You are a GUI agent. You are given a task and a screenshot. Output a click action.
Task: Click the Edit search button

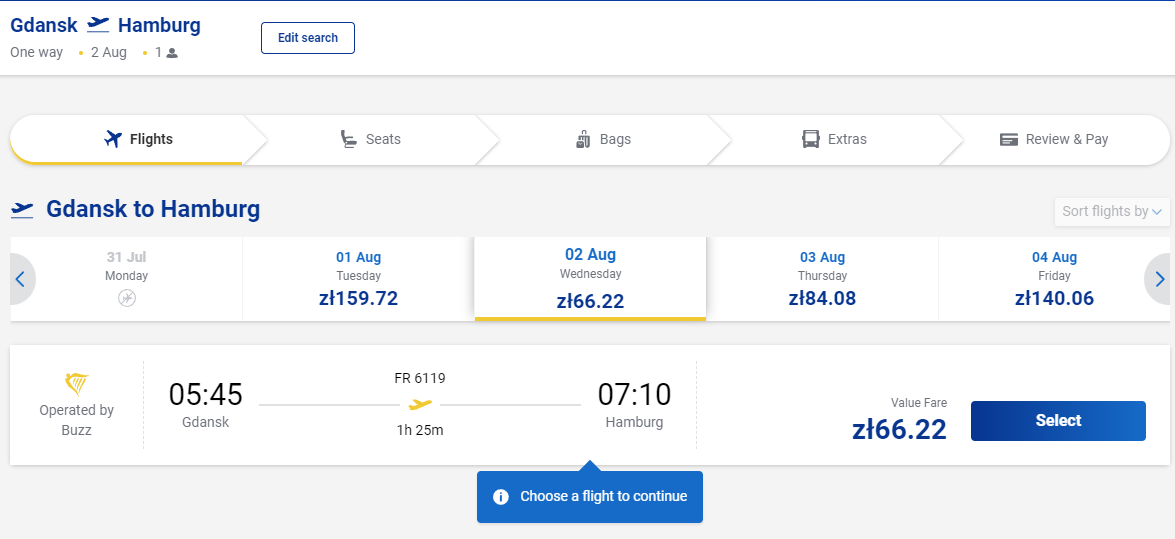(x=307, y=38)
